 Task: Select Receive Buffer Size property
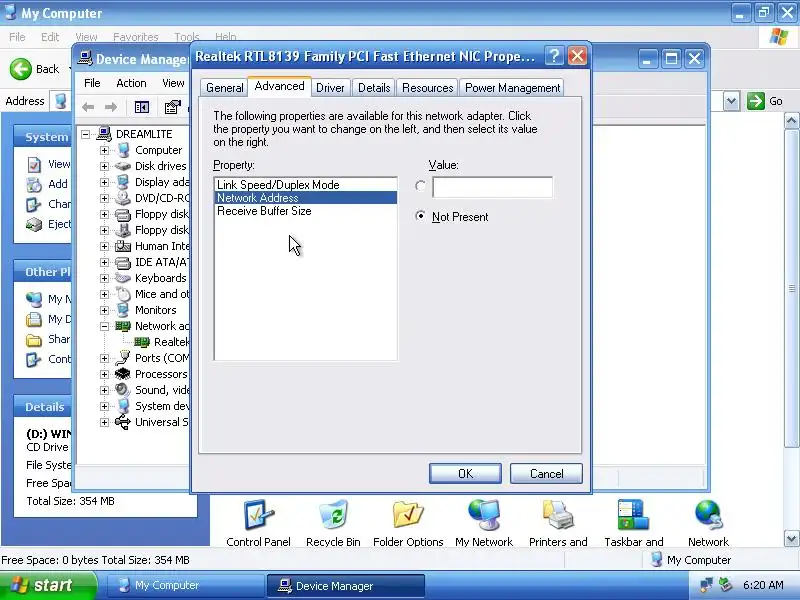(306, 211)
